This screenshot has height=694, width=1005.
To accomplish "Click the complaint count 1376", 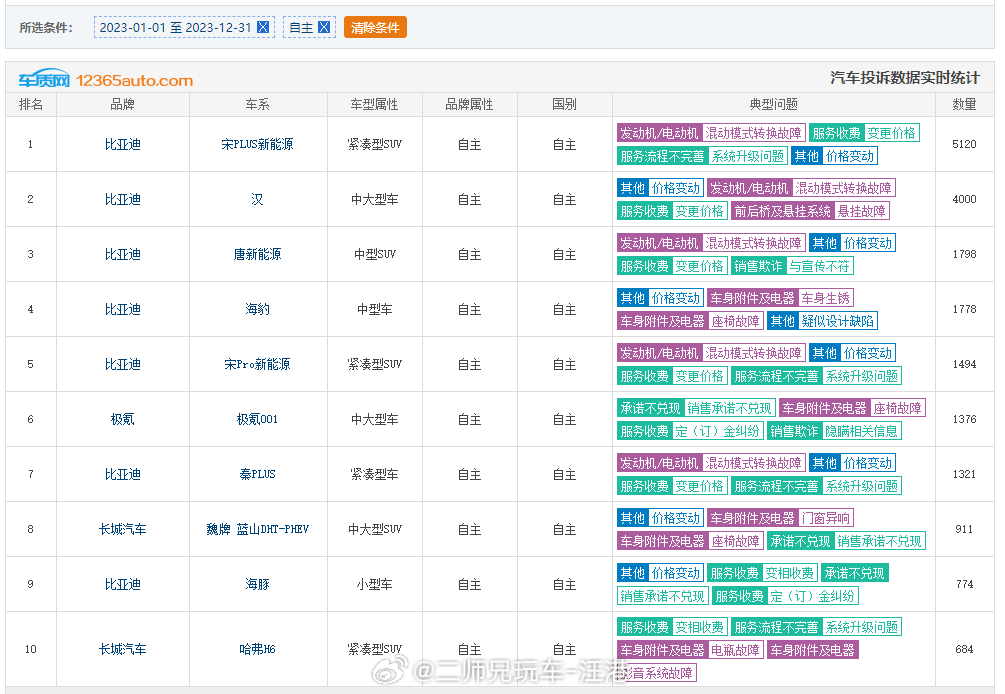I will 964,420.
